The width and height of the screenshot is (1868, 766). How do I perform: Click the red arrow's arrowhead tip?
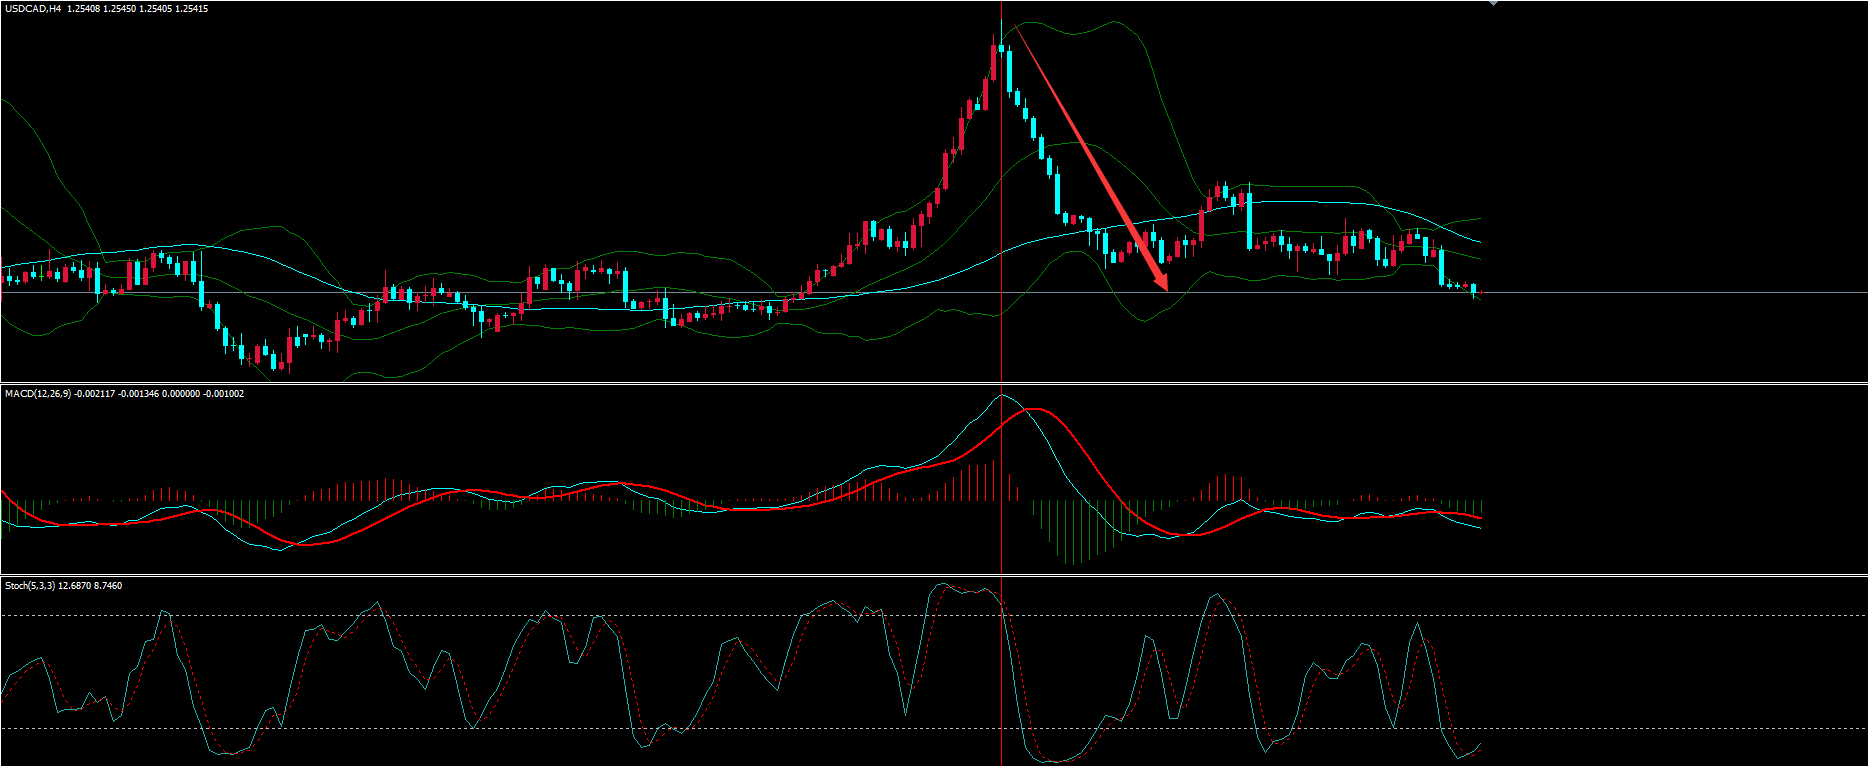pos(1166,288)
